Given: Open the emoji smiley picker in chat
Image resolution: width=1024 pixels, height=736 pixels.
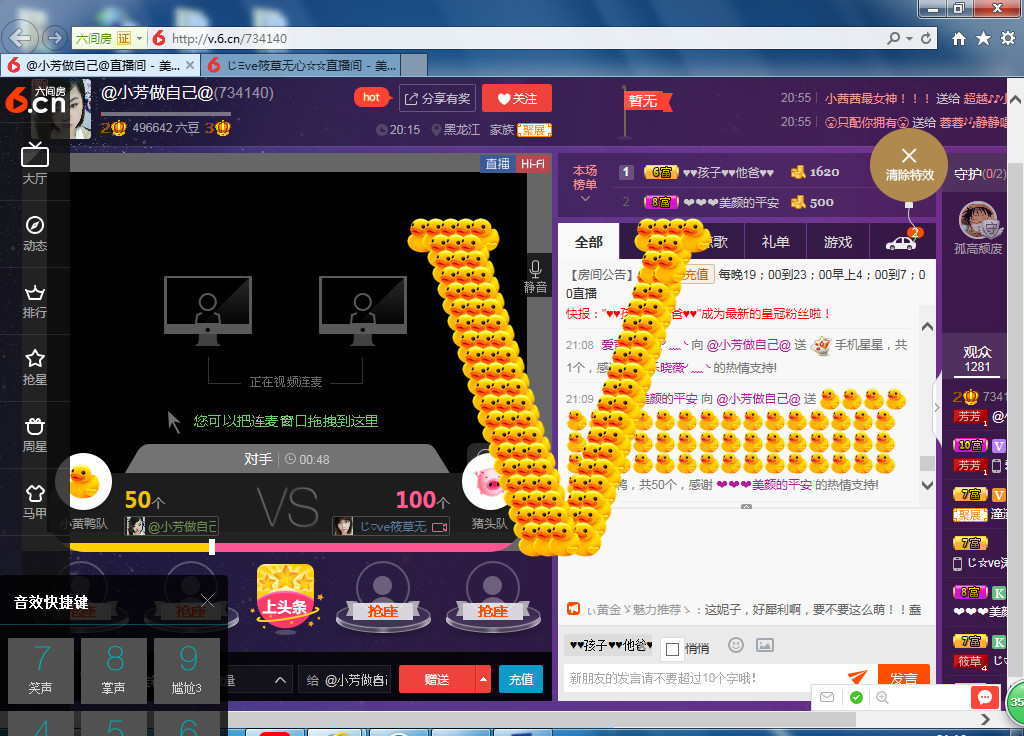Looking at the screenshot, I should [736, 645].
